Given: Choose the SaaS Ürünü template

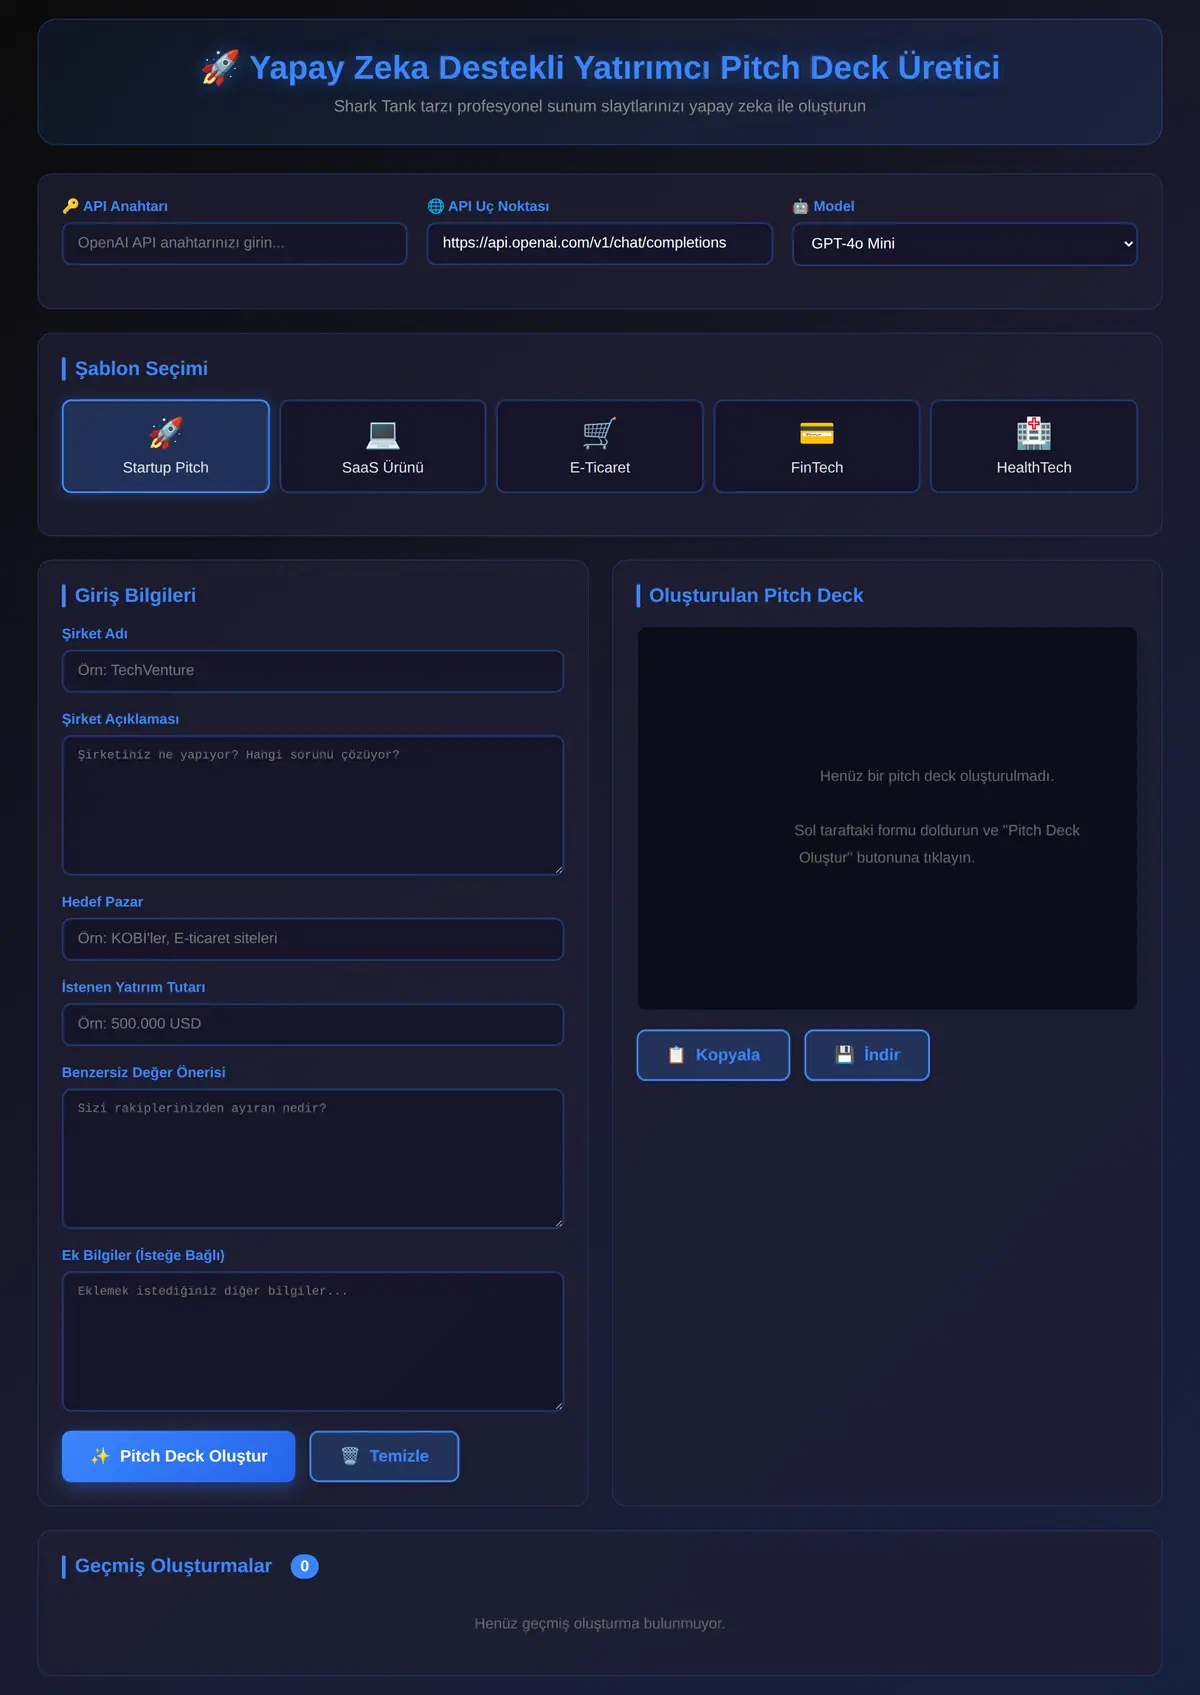Looking at the screenshot, I should coord(383,446).
